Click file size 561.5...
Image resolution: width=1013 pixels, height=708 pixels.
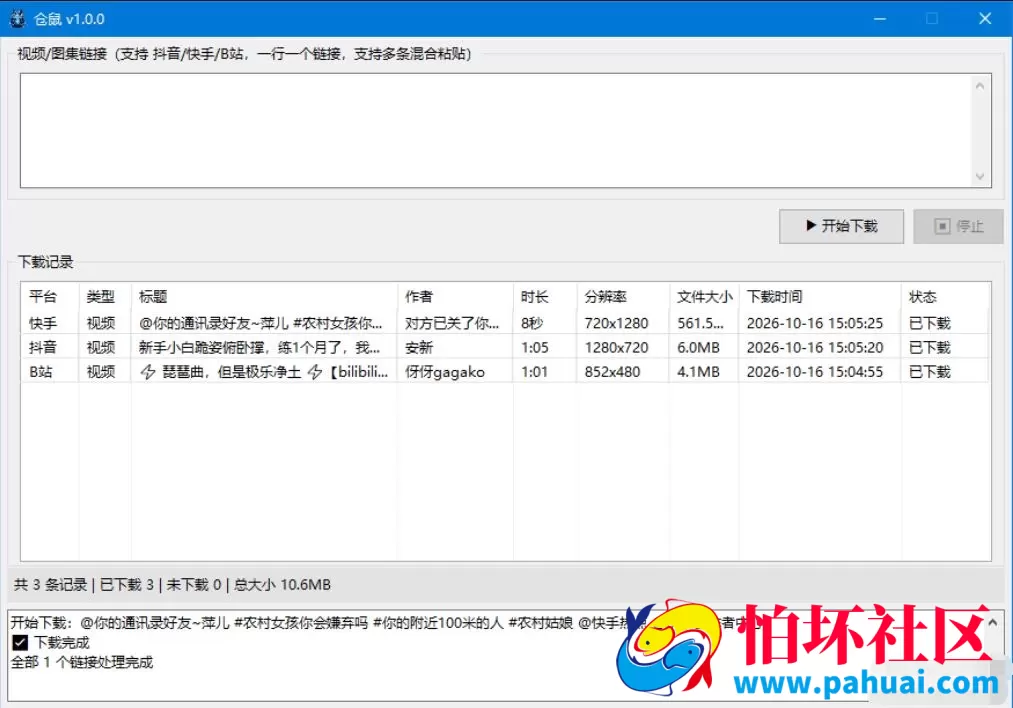point(700,323)
